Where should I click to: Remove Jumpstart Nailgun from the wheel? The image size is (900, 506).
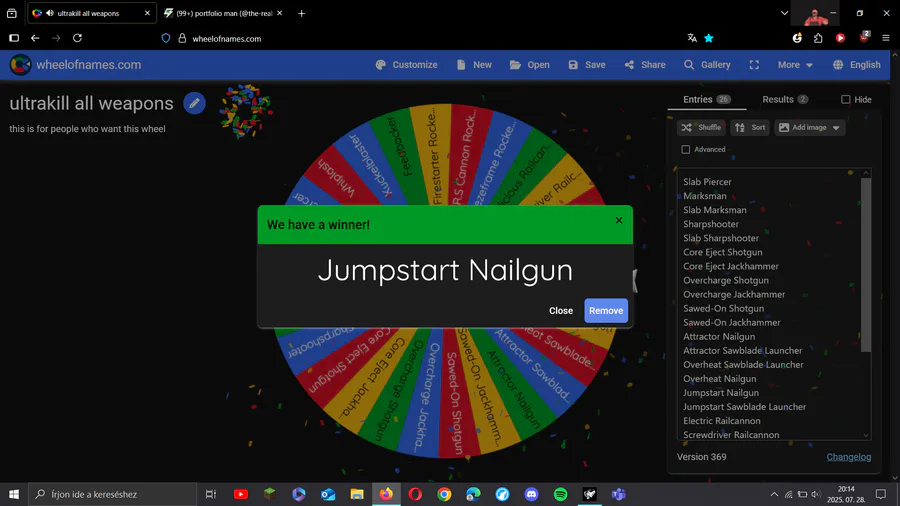606,310
